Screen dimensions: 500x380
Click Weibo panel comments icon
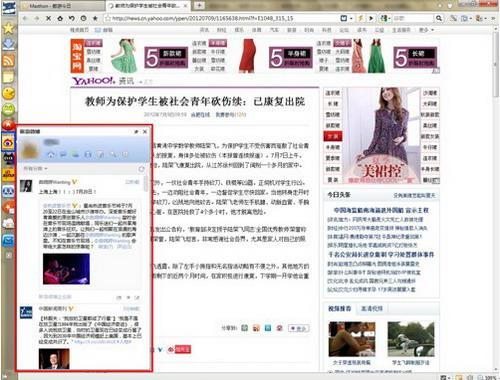tap(63, 155)
